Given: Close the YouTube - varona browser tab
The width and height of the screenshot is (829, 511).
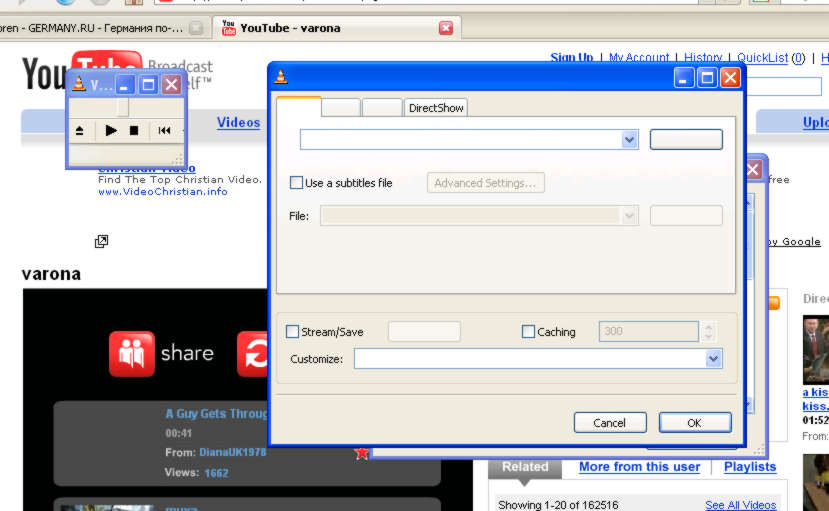Looking at the screenshot, I should [x=446, y=28].
